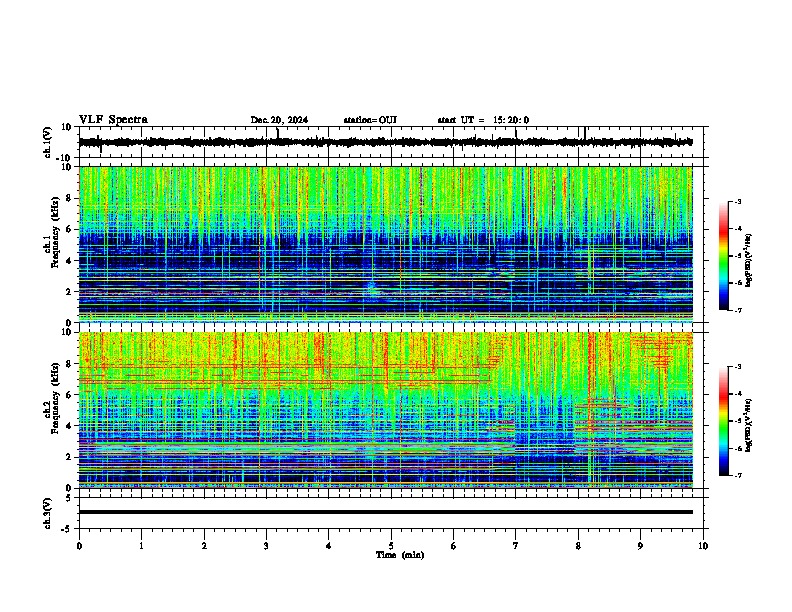Image resolution: width=792 pixels, height=612 pixels.
Task: Click the date "Dec. 20, 2024"
Action: coord(279,120)
